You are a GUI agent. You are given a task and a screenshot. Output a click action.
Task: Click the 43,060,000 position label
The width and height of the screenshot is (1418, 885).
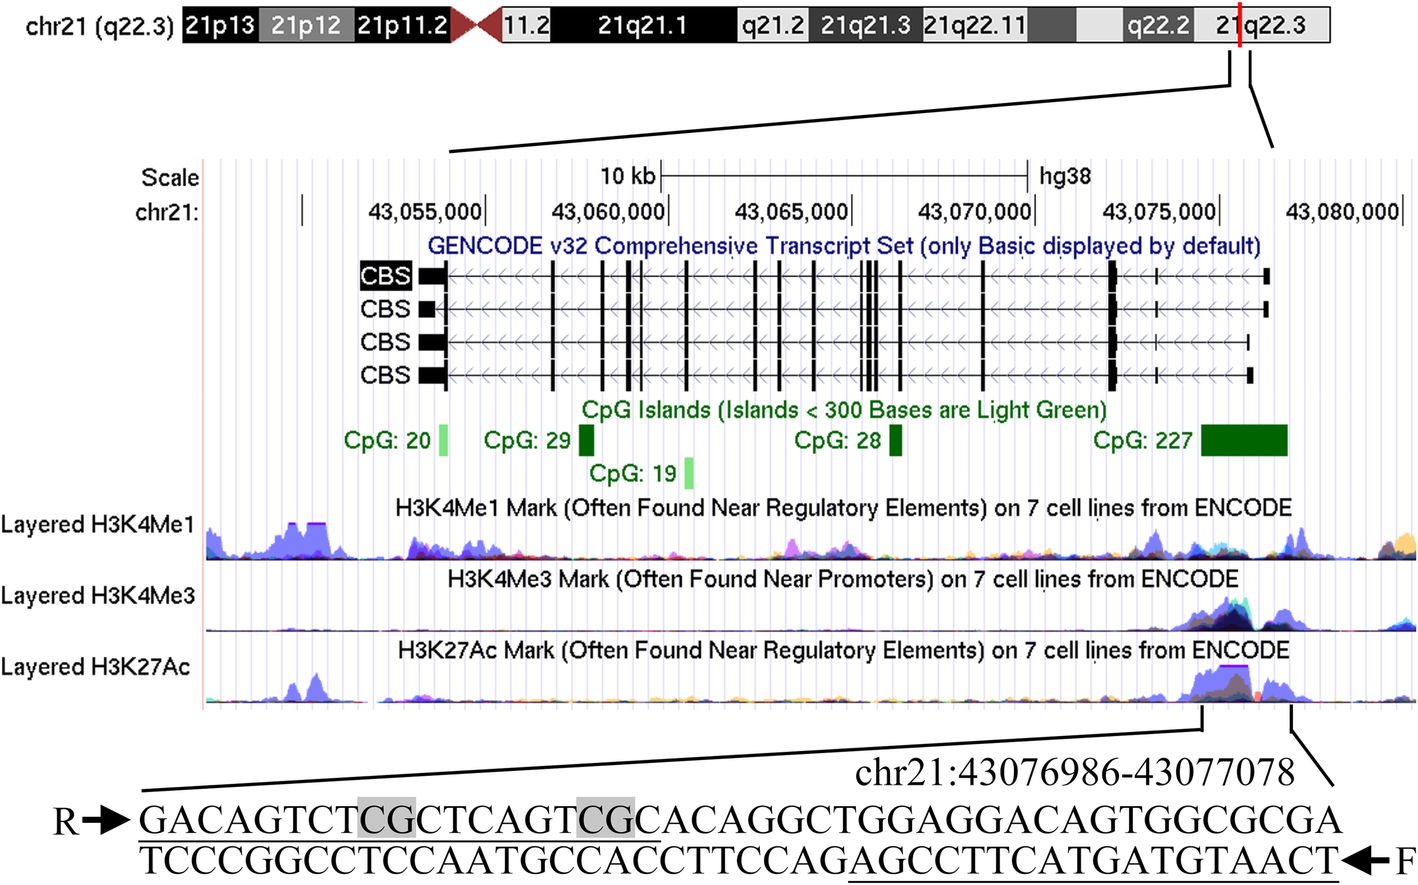coord(608,212)
